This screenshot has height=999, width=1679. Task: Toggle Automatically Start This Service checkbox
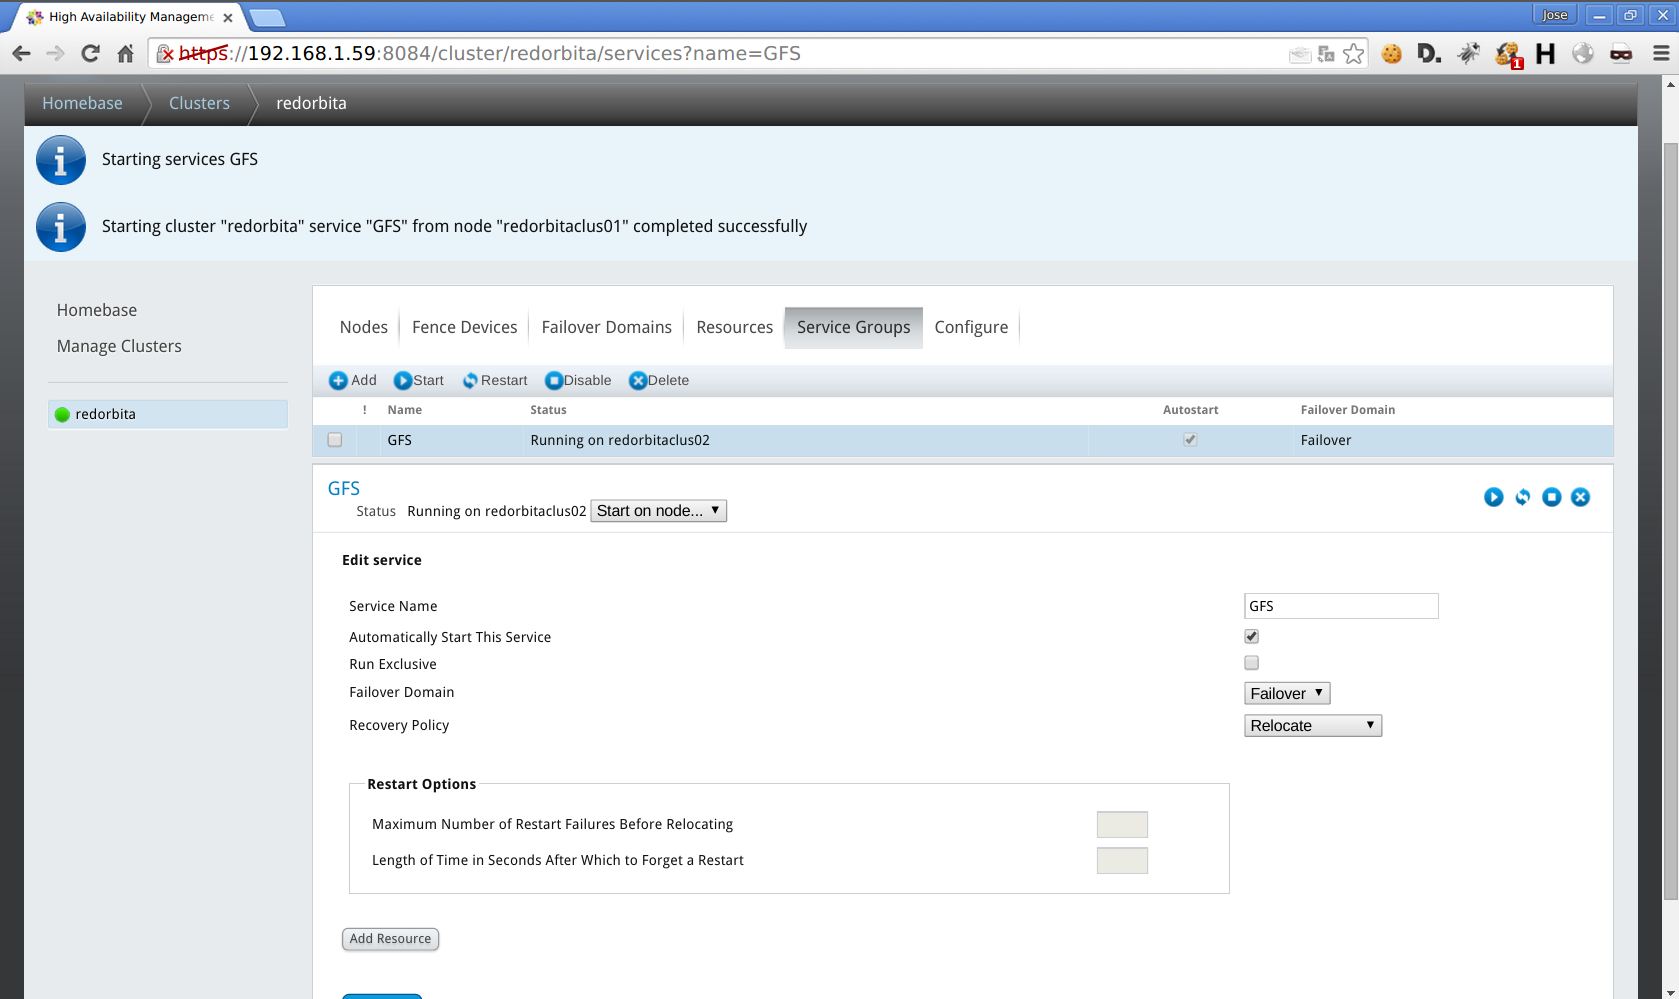coord(1251,637)
